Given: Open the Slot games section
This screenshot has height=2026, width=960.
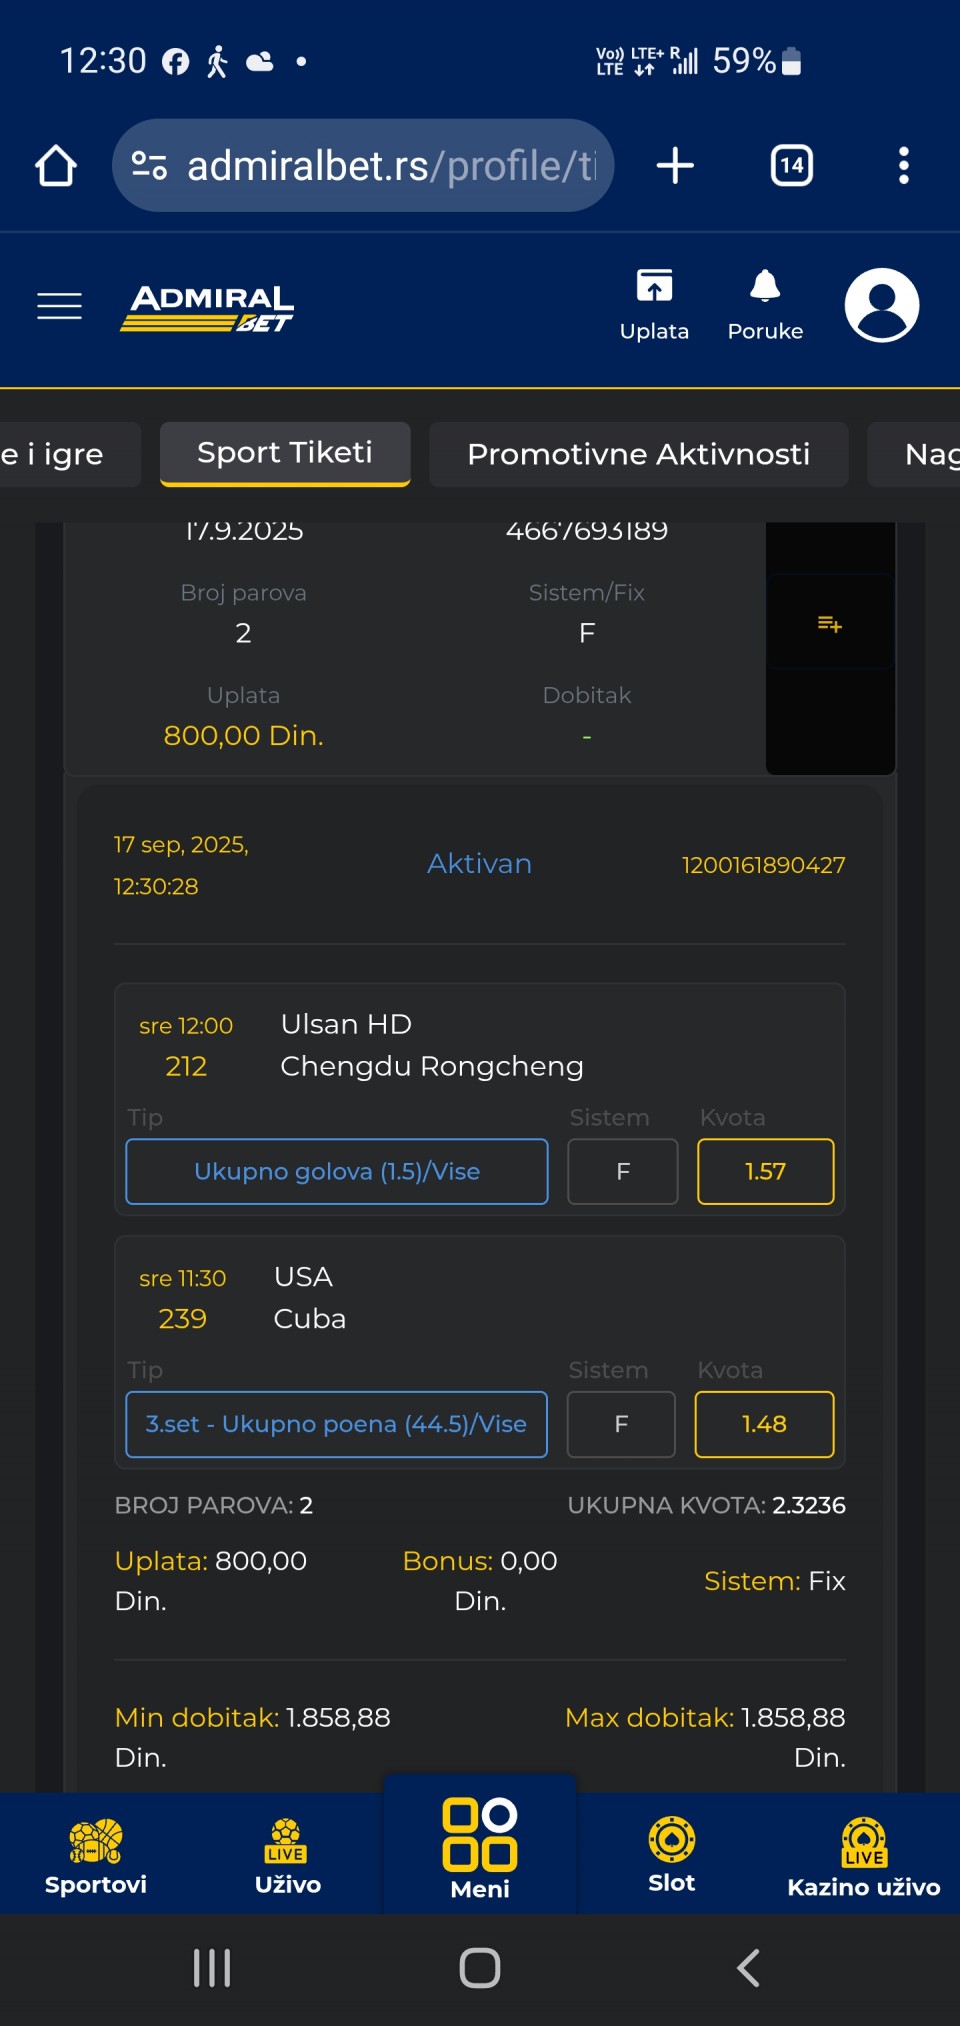Looking at the screenshot, I should point(671,1855).
